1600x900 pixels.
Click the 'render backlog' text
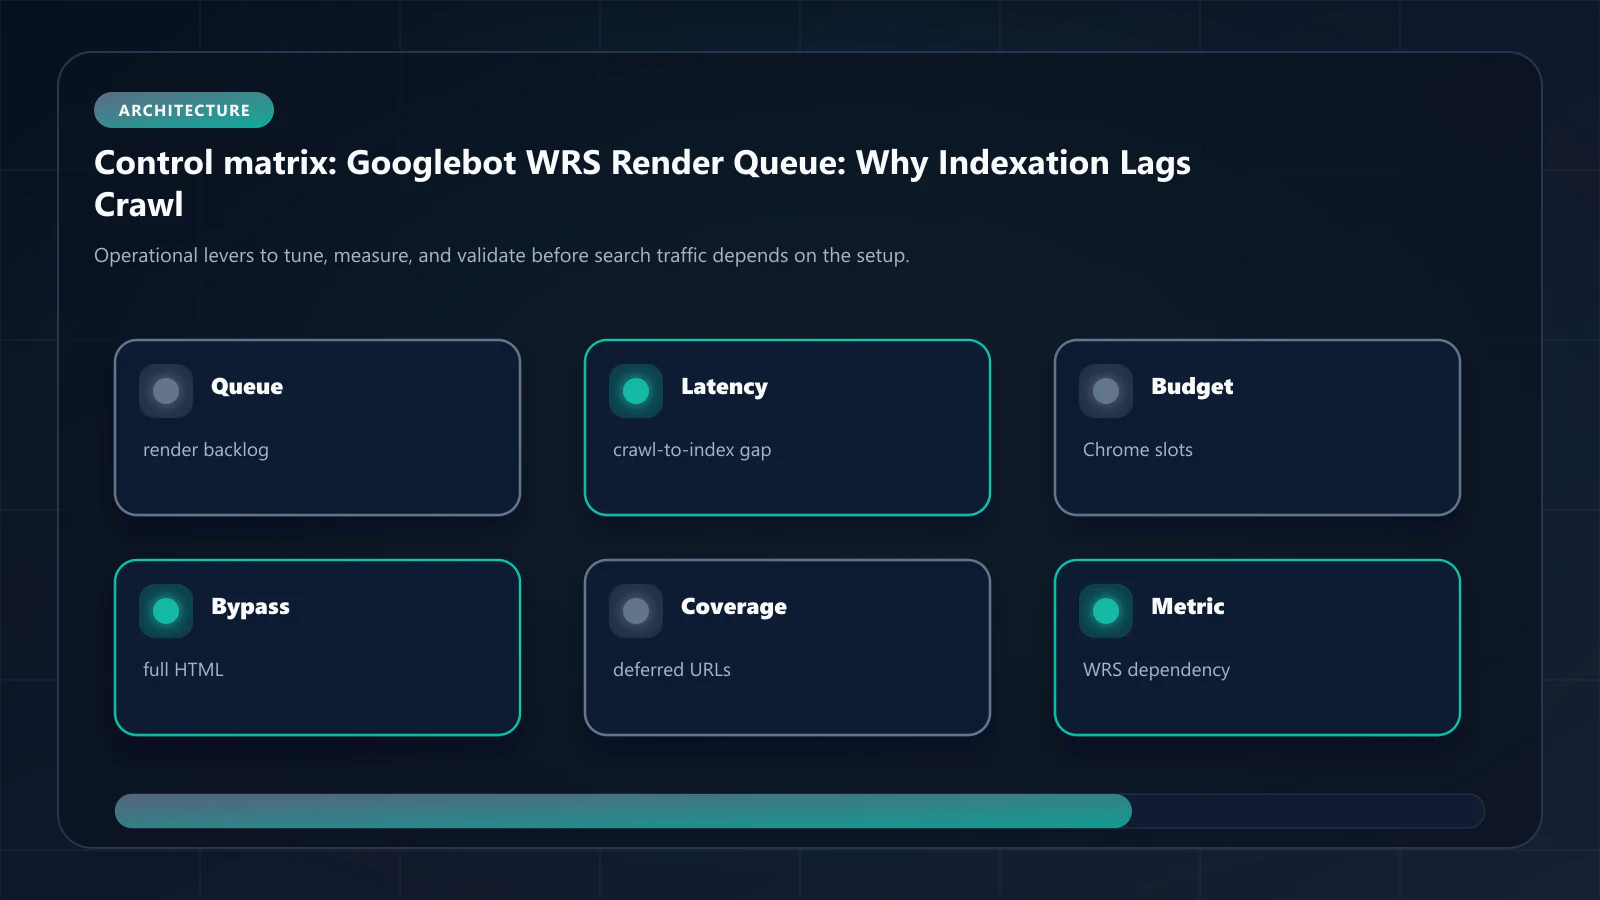coord(206,450)
